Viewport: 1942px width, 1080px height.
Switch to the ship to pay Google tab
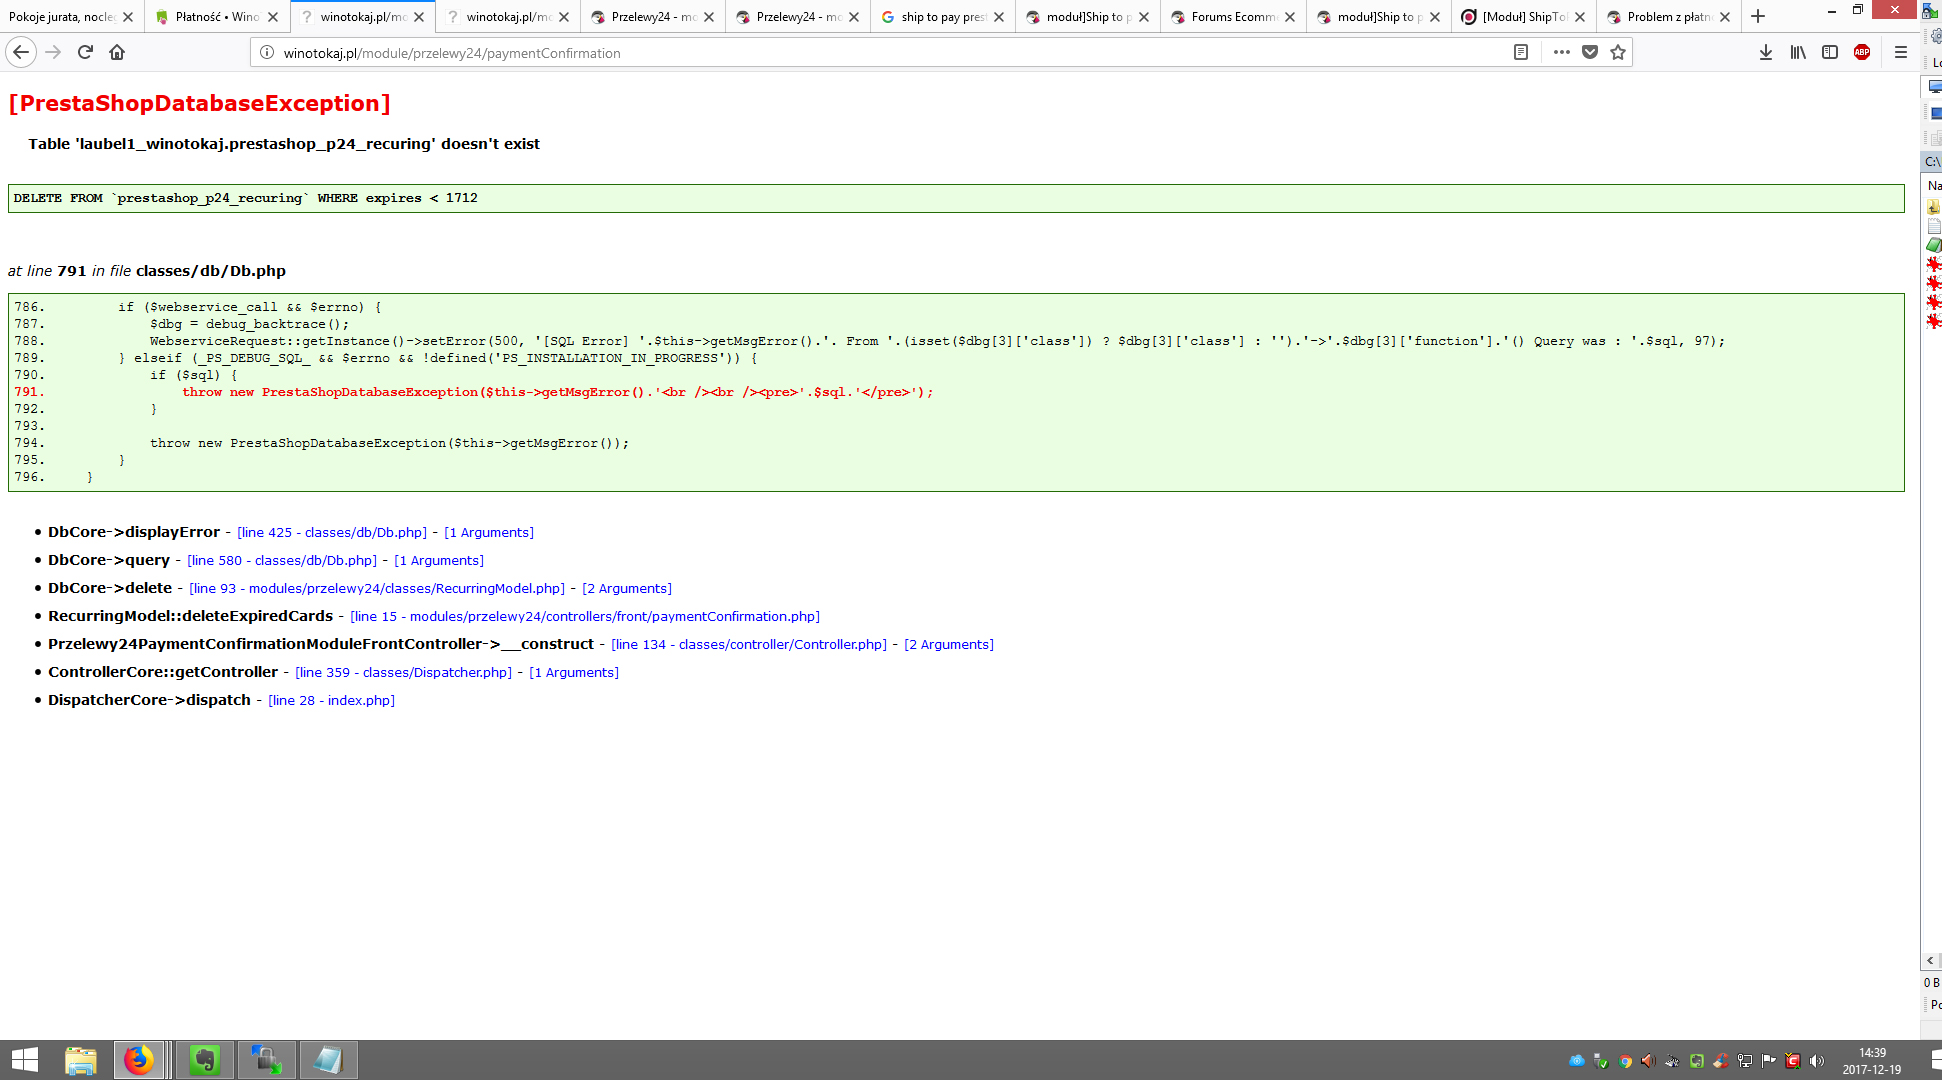942,17
